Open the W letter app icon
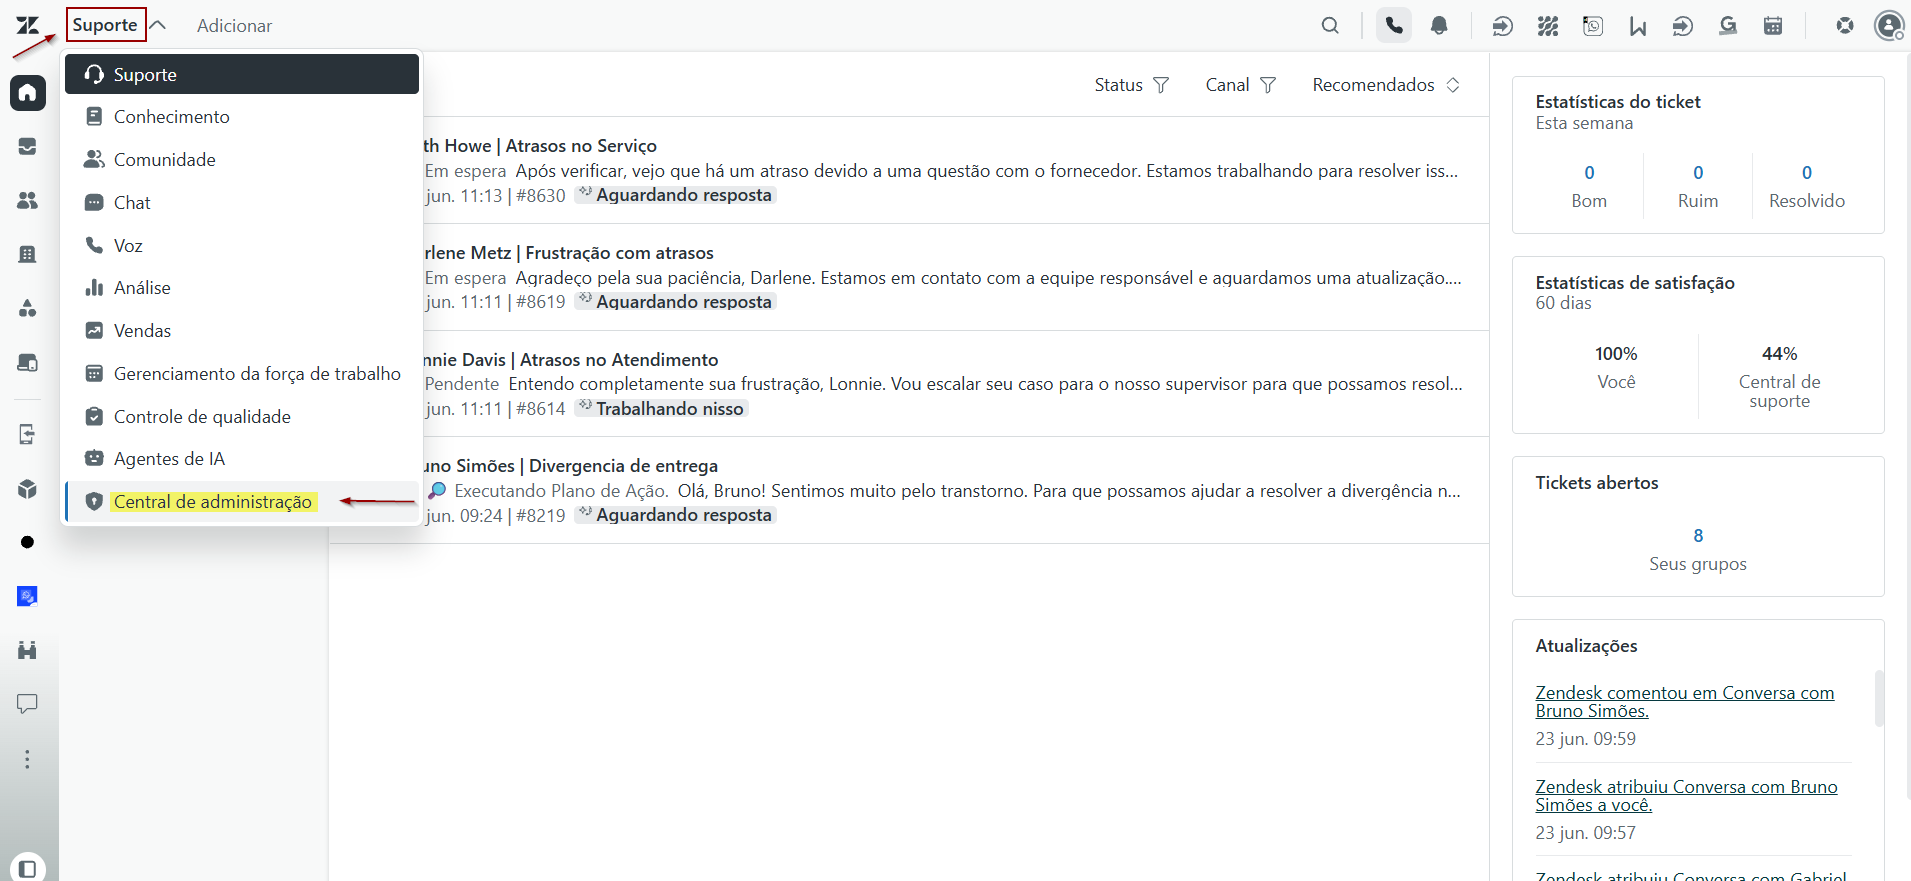 coord(1638,26)
